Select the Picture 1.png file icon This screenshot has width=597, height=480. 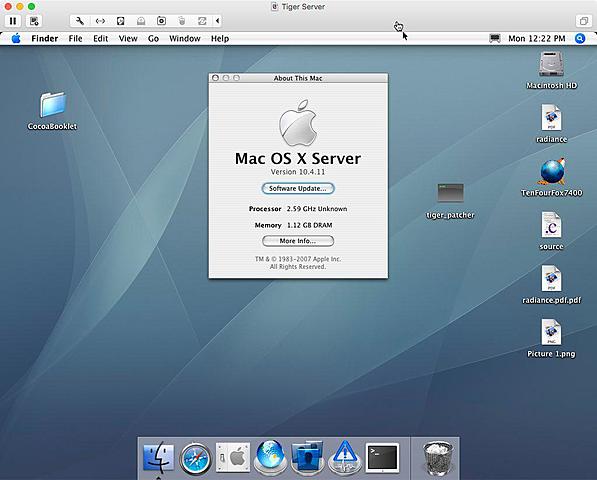pos(551,338)
